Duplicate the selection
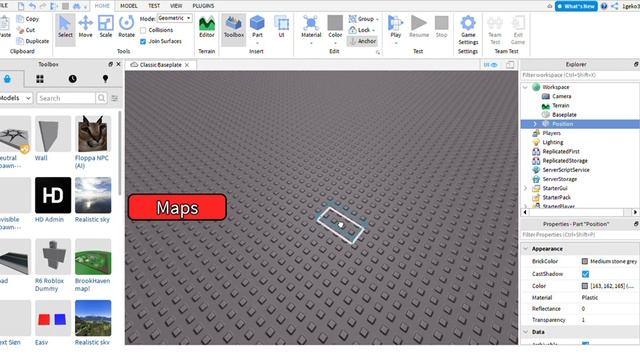 pos(33,41)
